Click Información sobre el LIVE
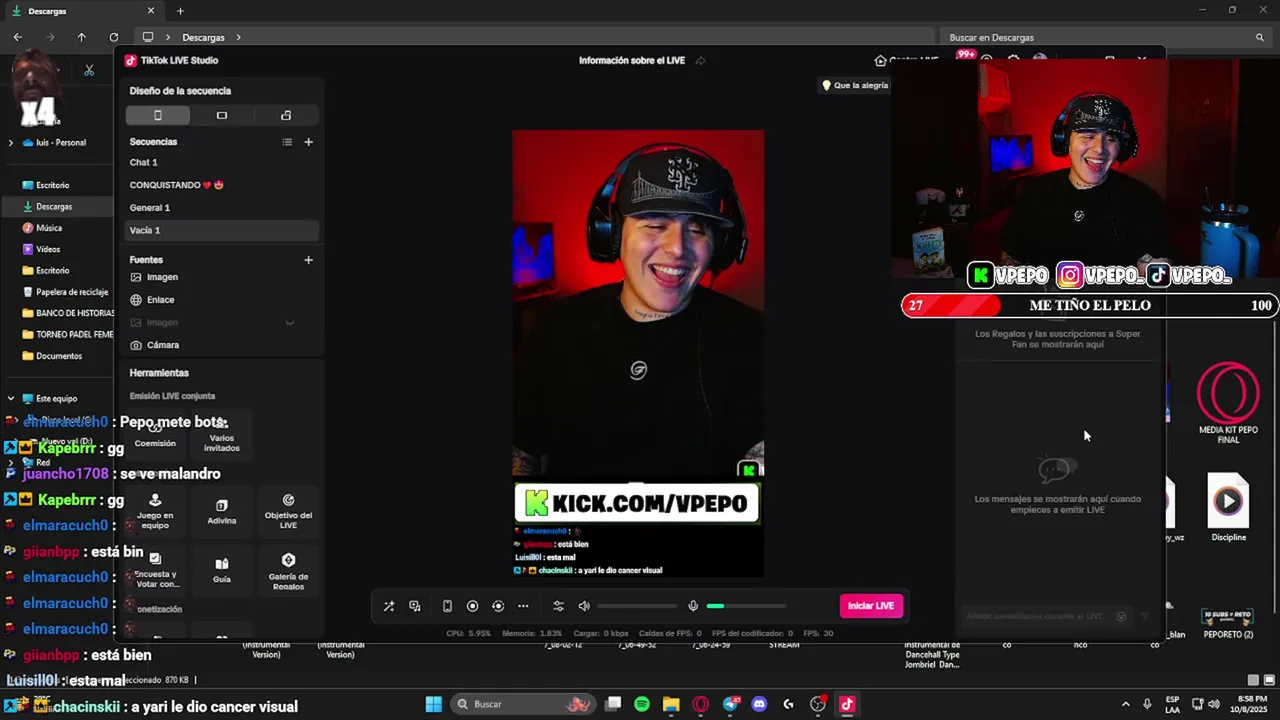The height and width of the screenshot is (720, 1280). (632, 60)
